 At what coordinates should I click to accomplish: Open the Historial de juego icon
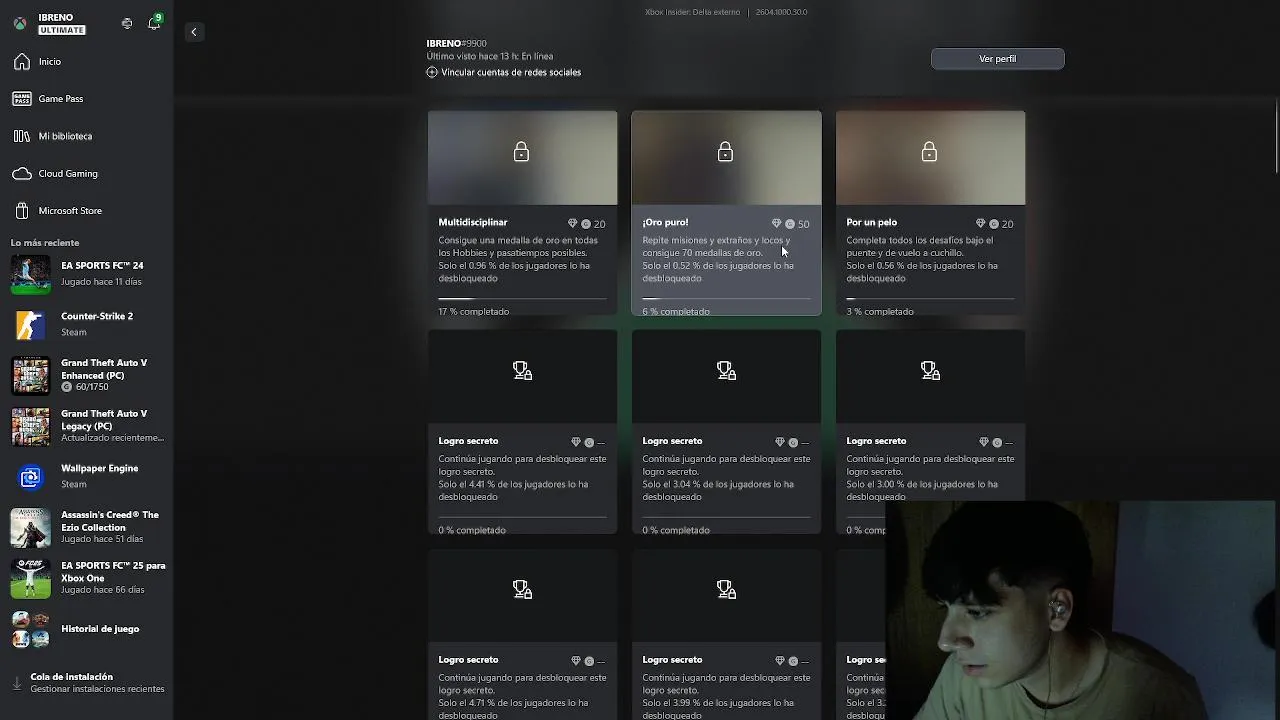pos(30,629)
